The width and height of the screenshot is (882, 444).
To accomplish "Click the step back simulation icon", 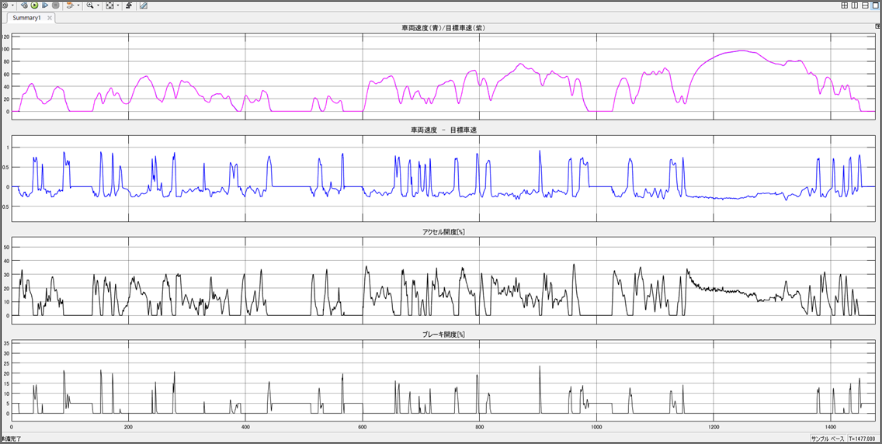I will click(x=25, y=5).
